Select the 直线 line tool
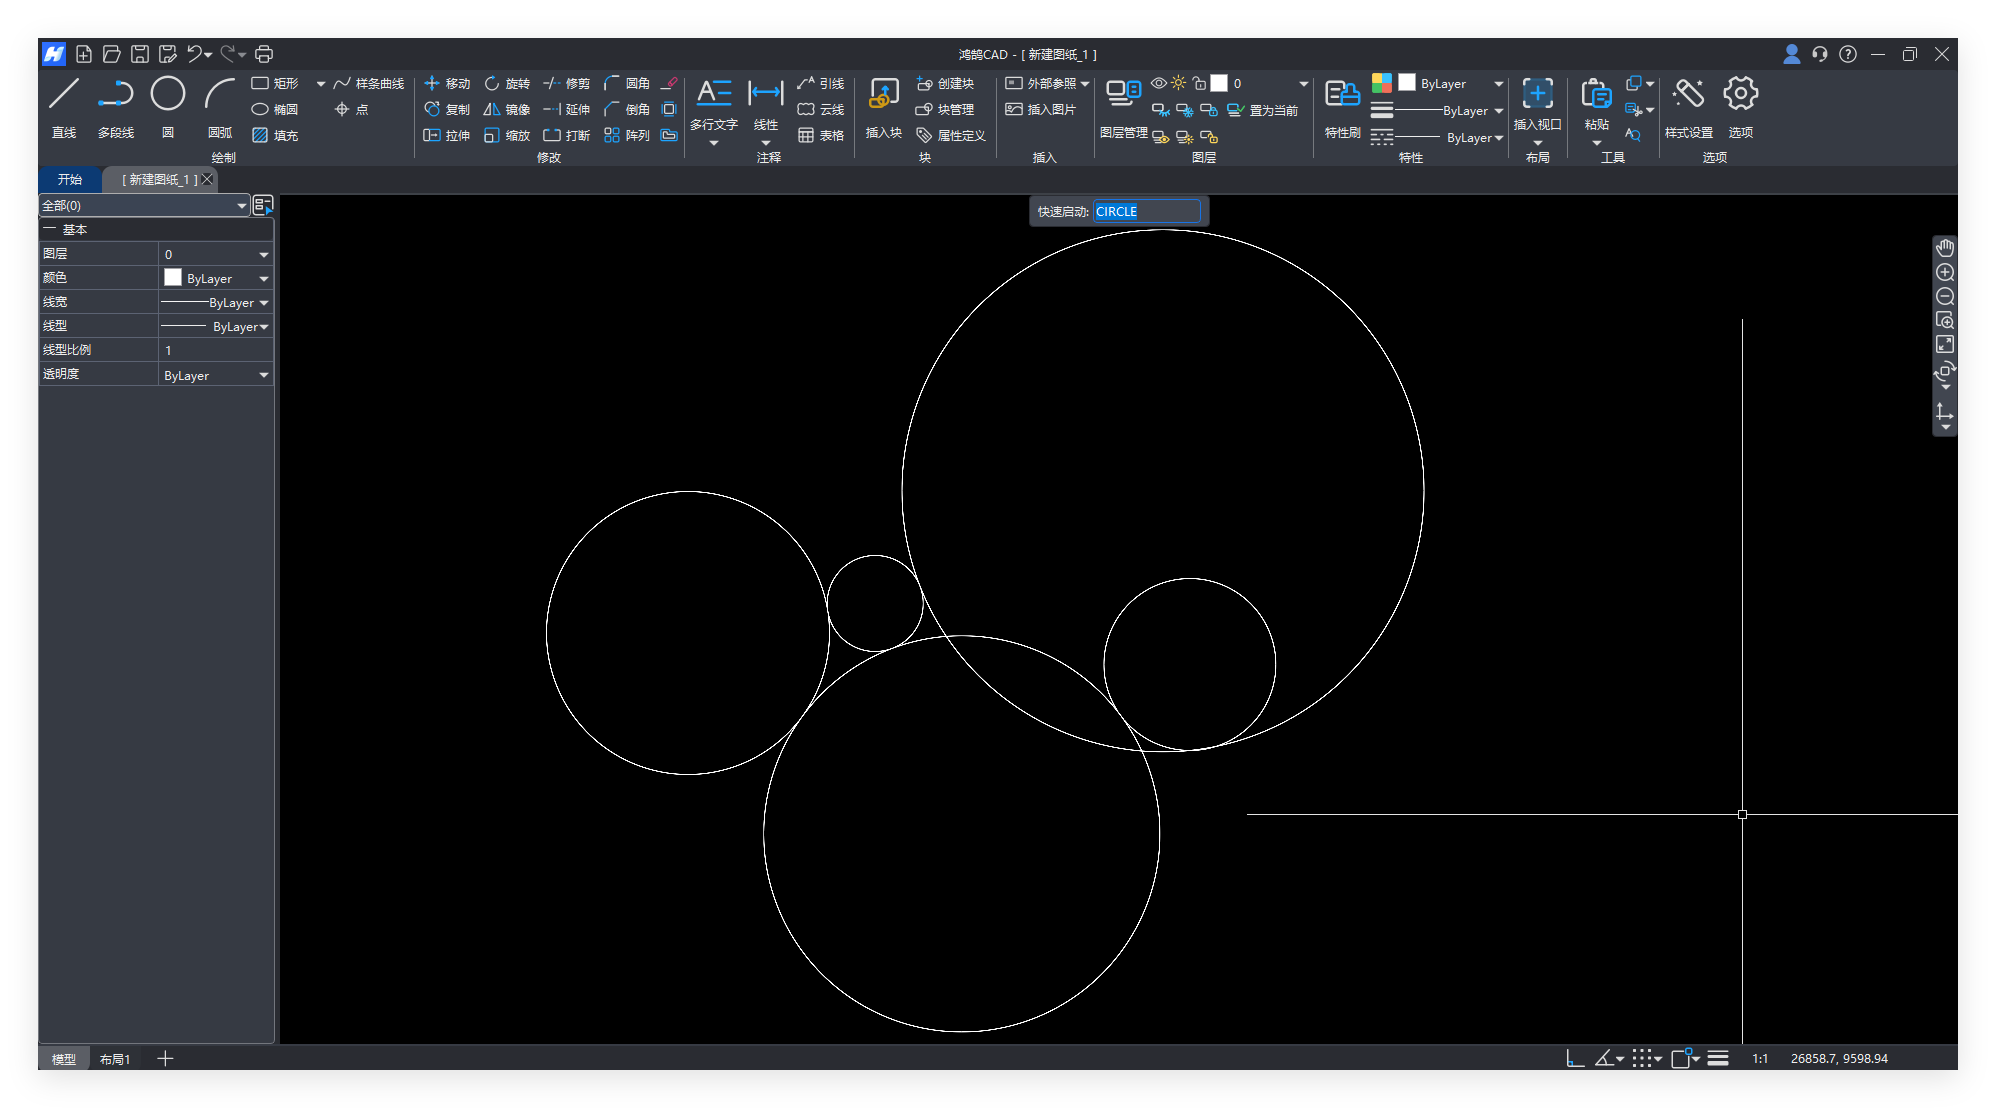Image resolution: width=1996 pixels, height=1108 pixels. coord(64,95)
